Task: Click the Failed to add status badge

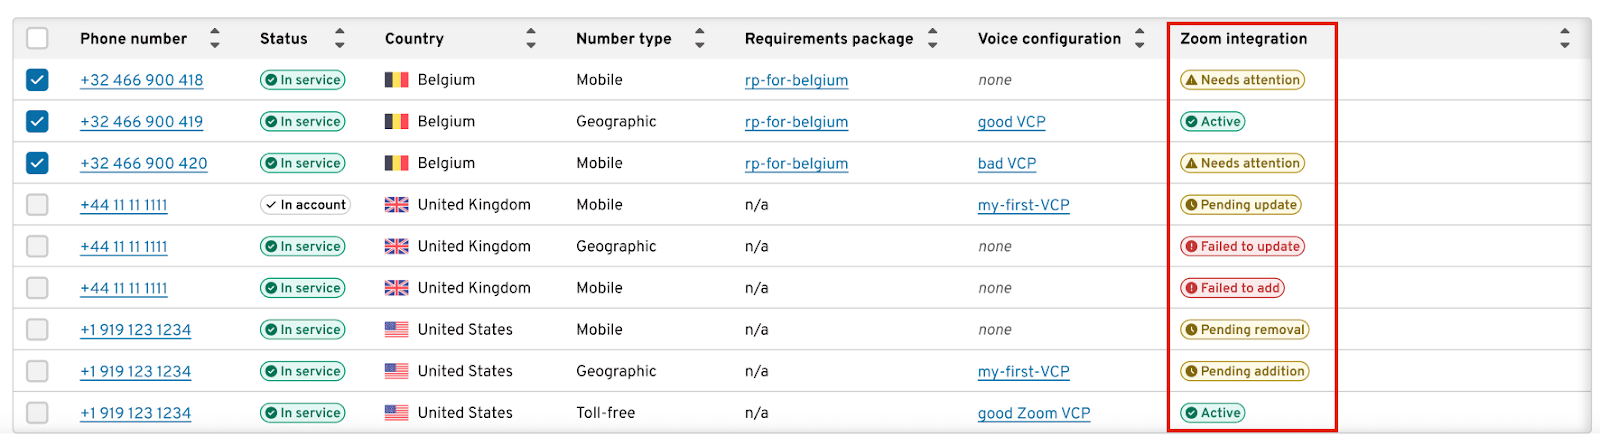Action: [1232, 288]
